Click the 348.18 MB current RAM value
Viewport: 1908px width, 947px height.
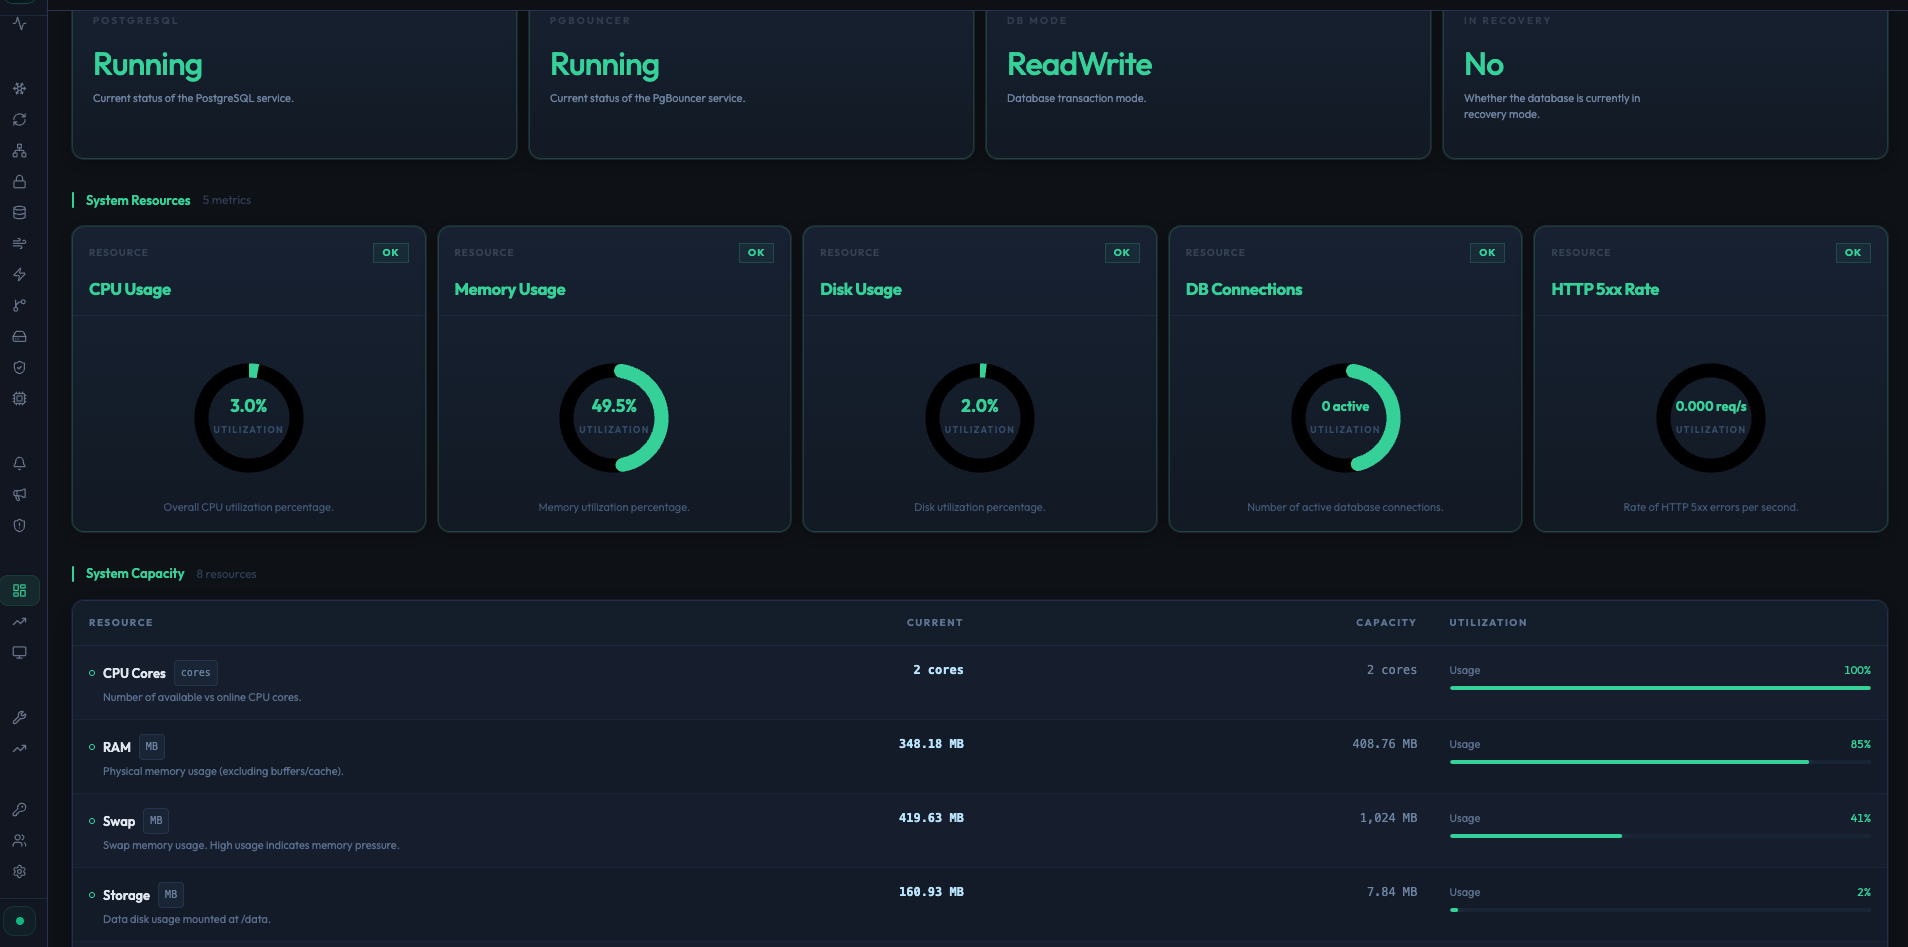point(931,744)
